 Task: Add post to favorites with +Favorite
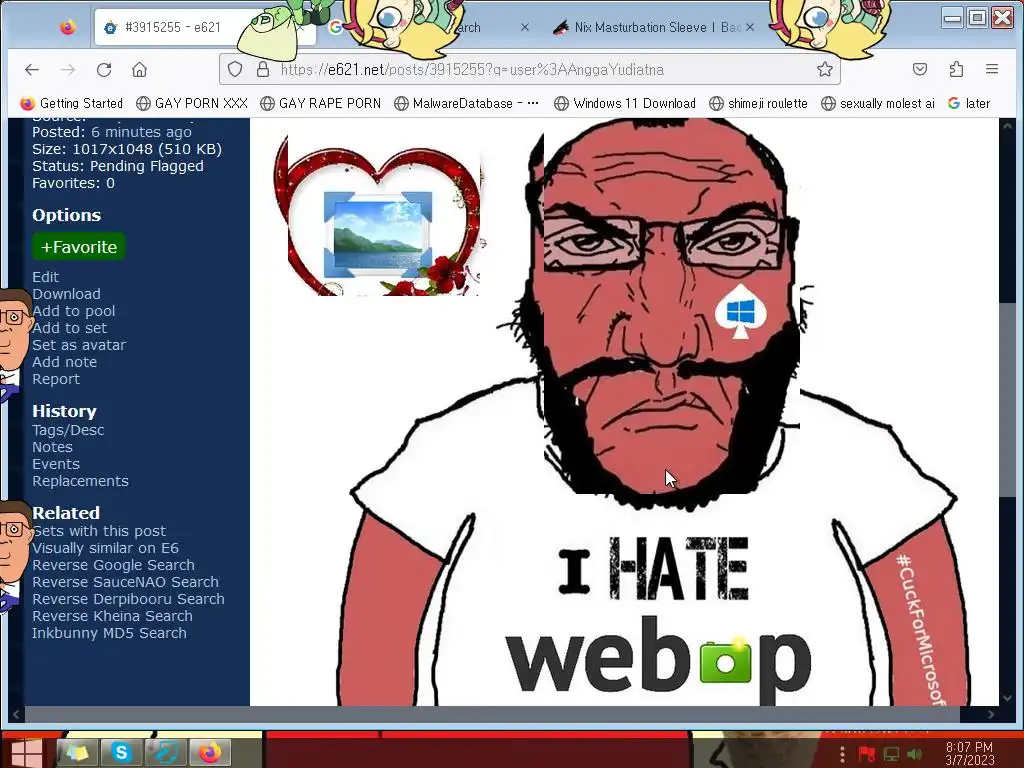click(x=78, y=247)
